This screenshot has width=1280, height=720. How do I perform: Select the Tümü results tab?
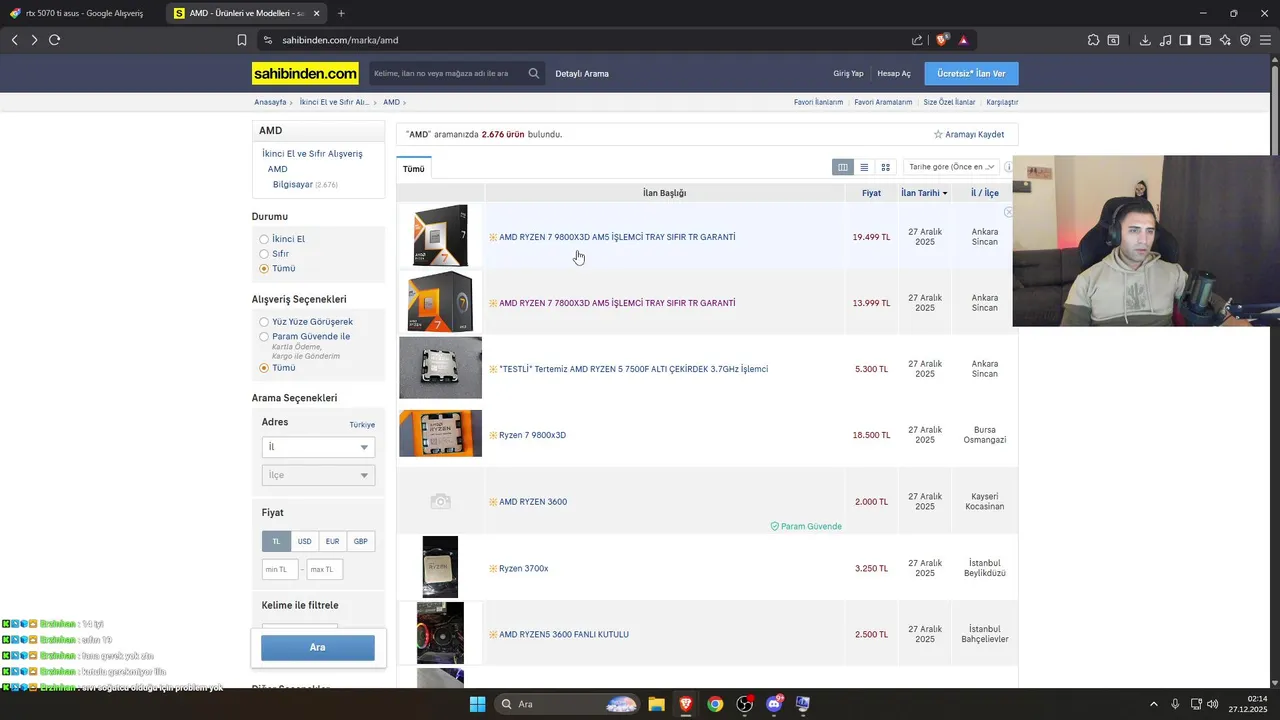click(414, 169)
